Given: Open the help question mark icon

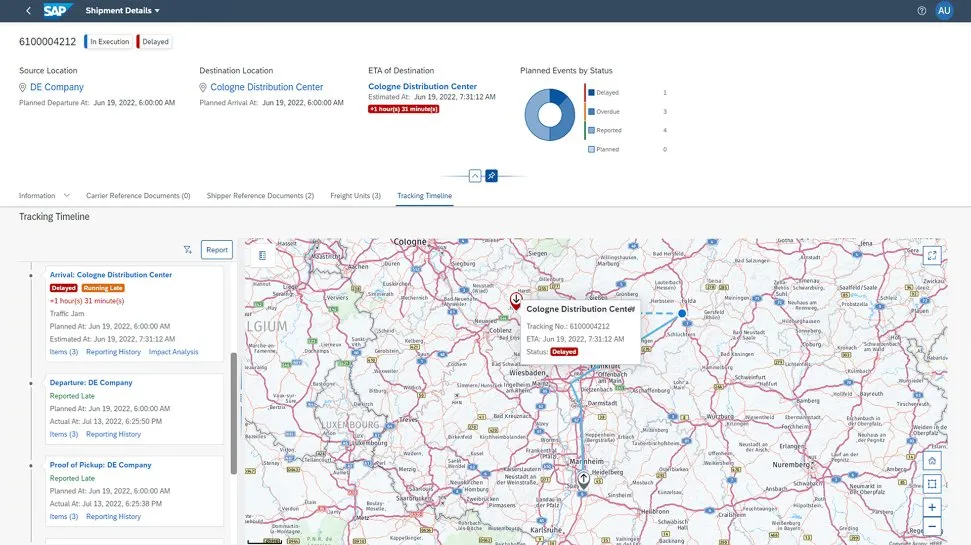Looking at the screenshot, I should click(x=921, y=10).
